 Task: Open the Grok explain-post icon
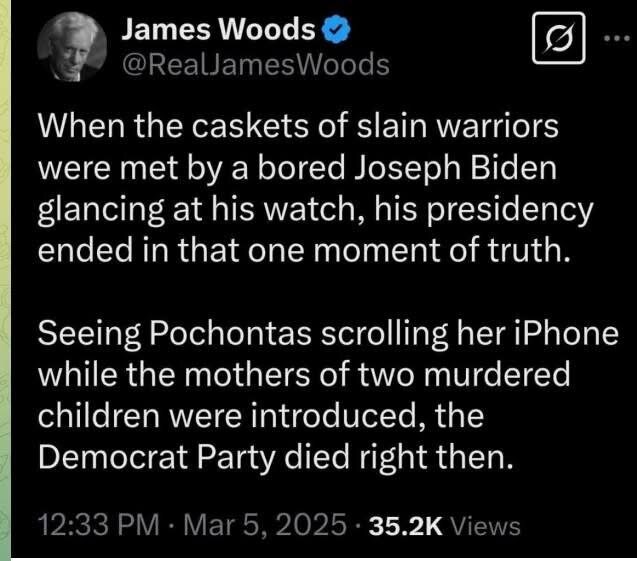559,38
